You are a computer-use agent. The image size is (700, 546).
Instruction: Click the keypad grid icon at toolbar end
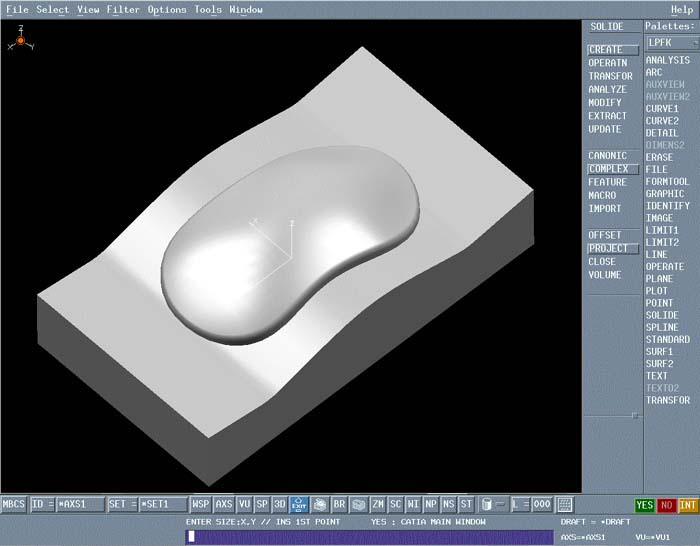(x=565, y=505)
